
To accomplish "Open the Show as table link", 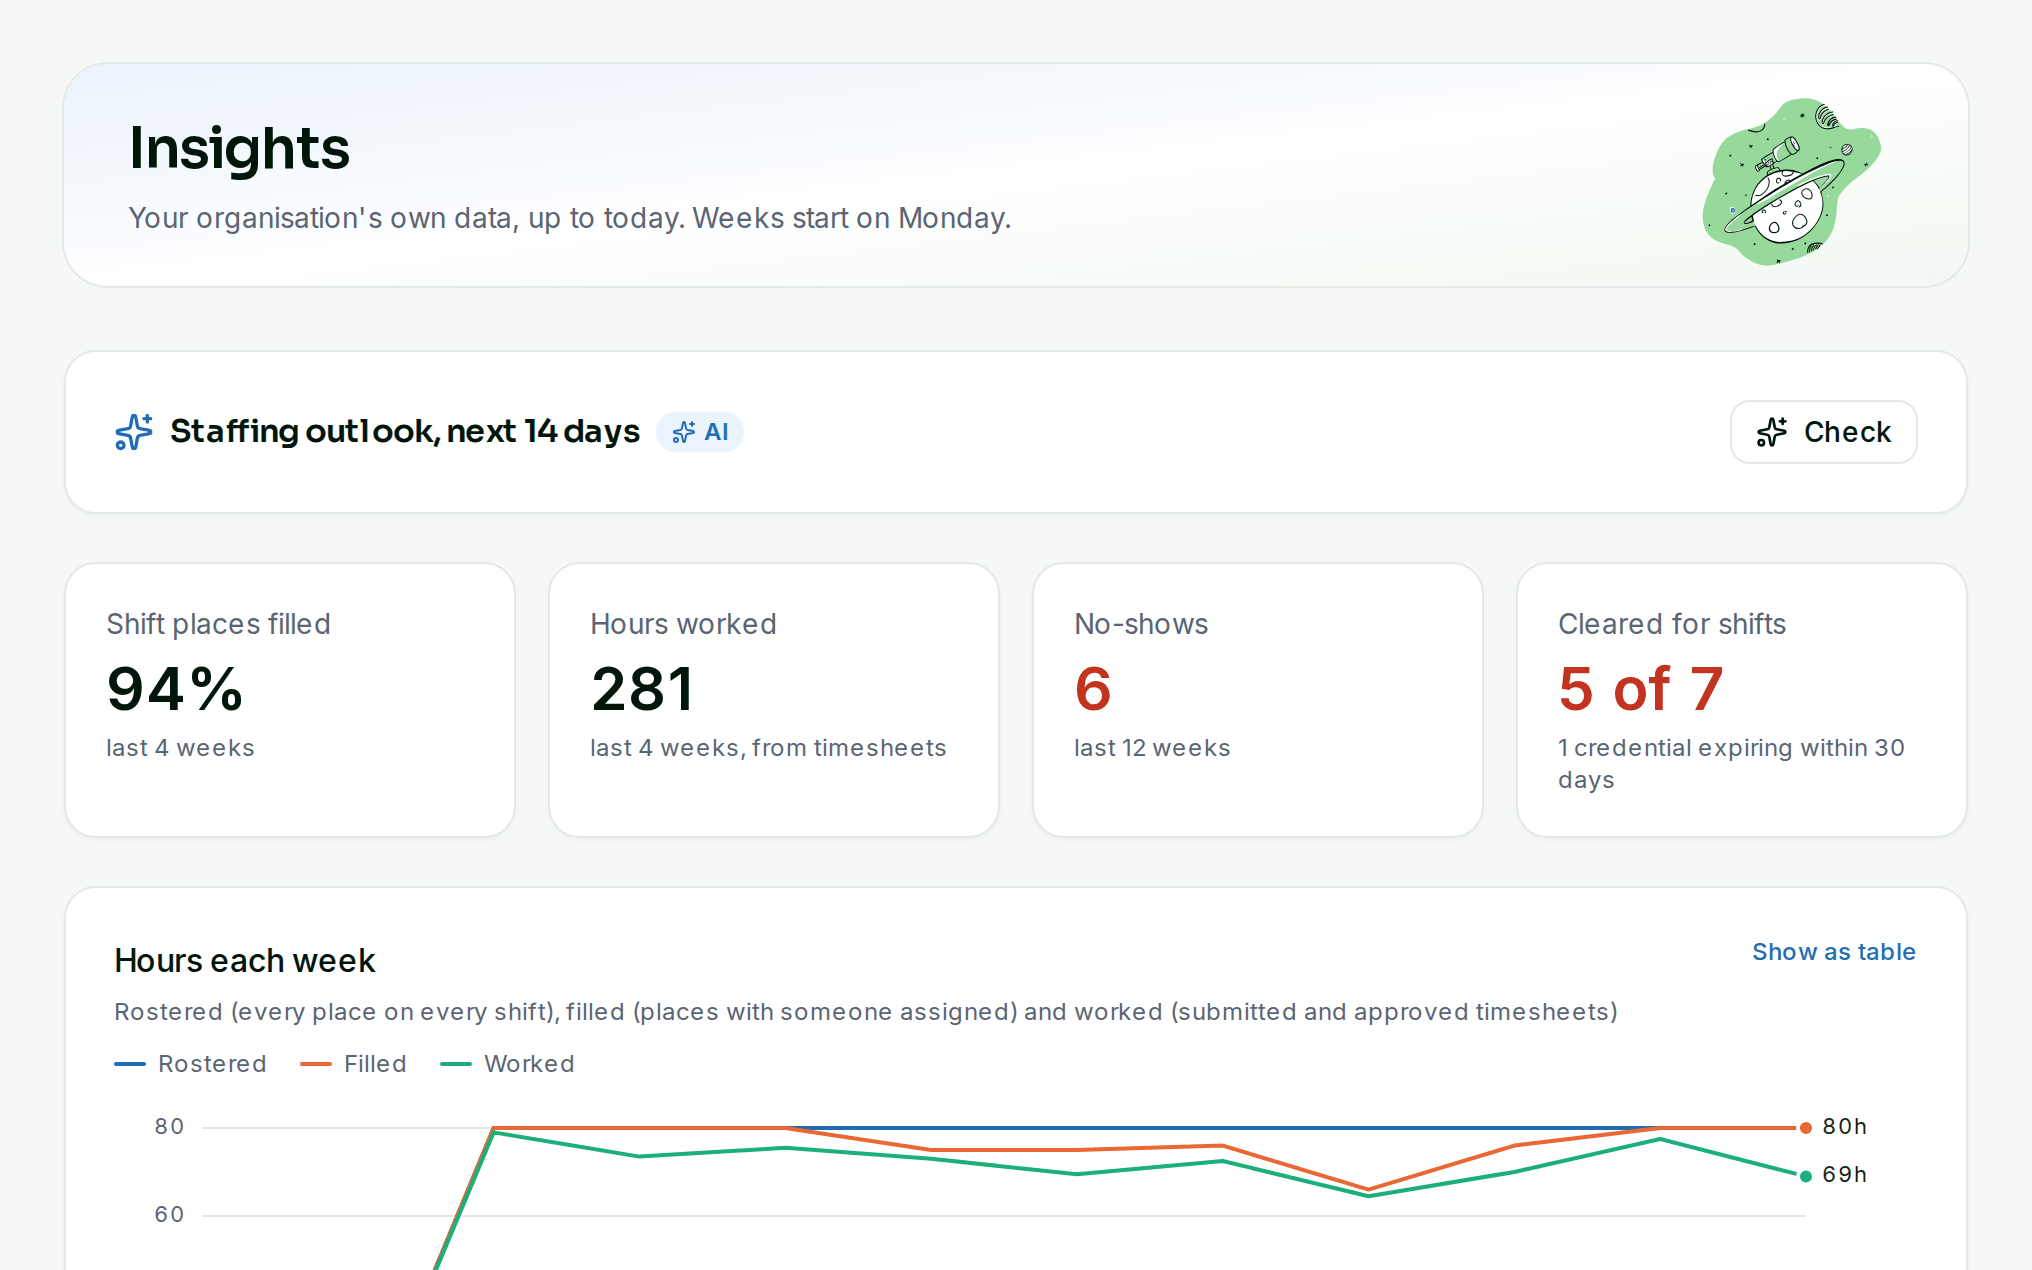I will (x=1833, y=952).
